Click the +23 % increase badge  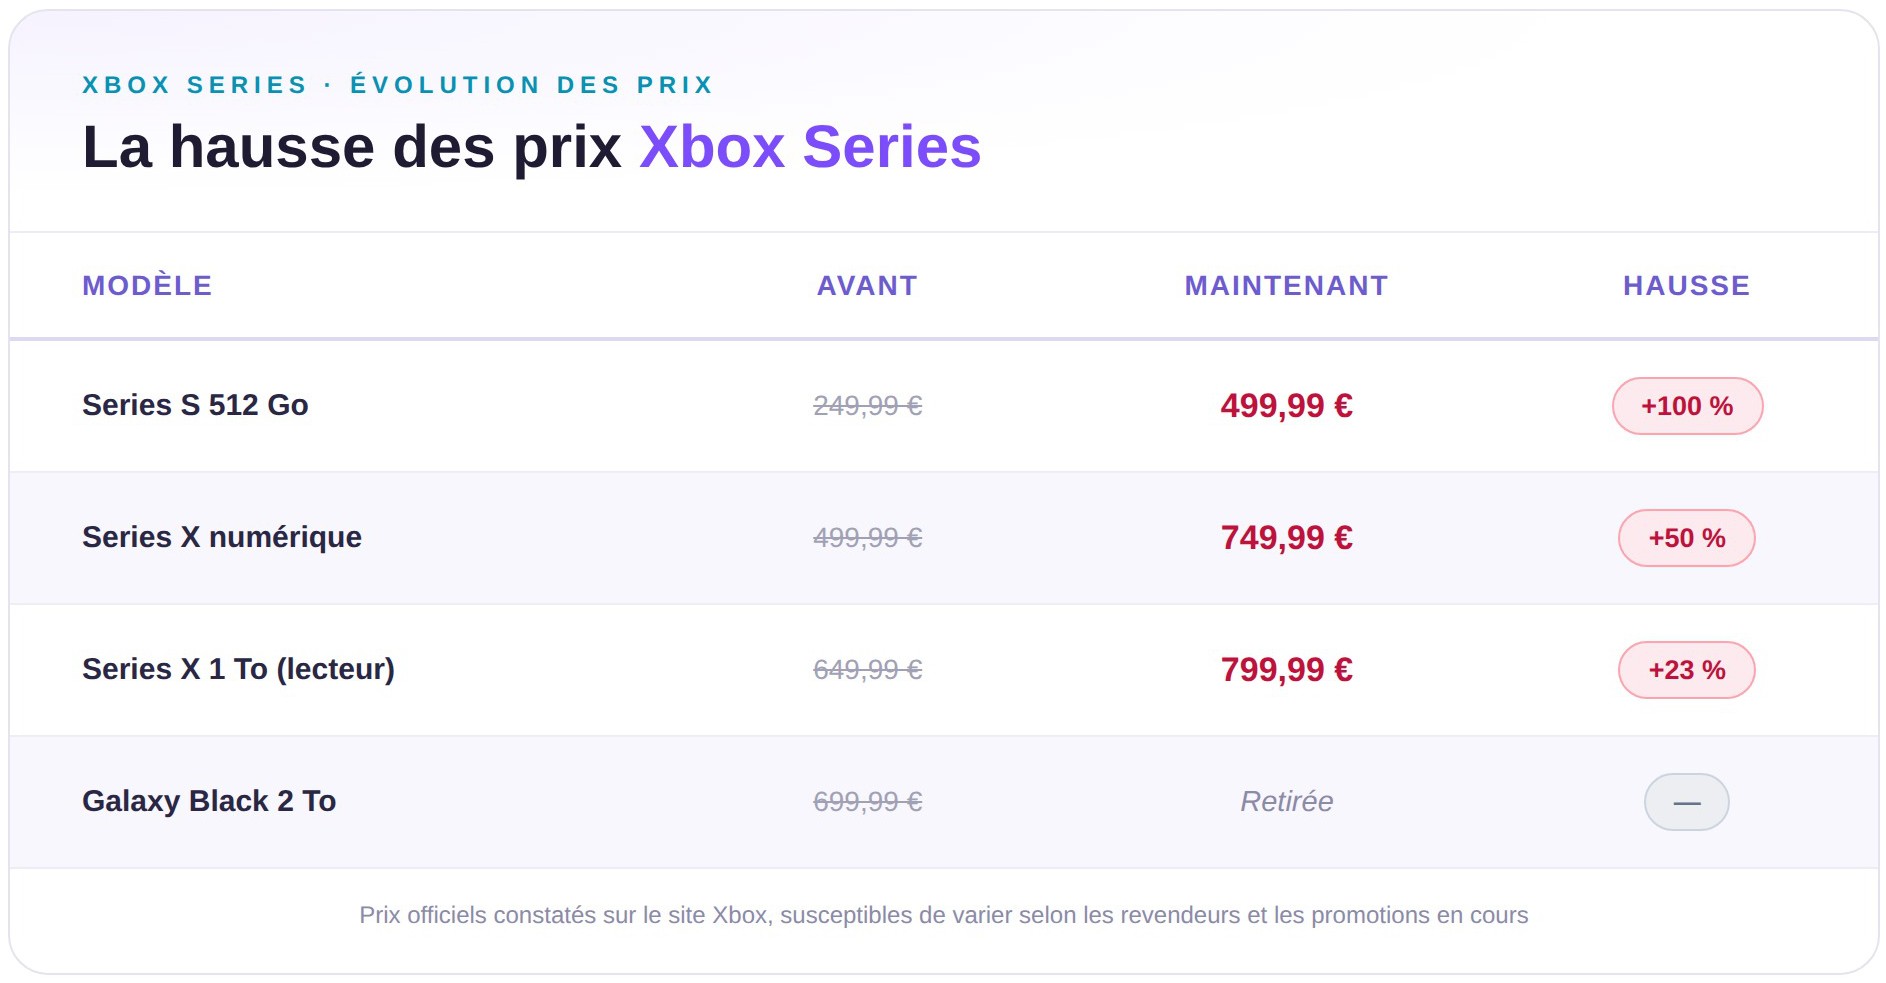(x=1687, y=670)
